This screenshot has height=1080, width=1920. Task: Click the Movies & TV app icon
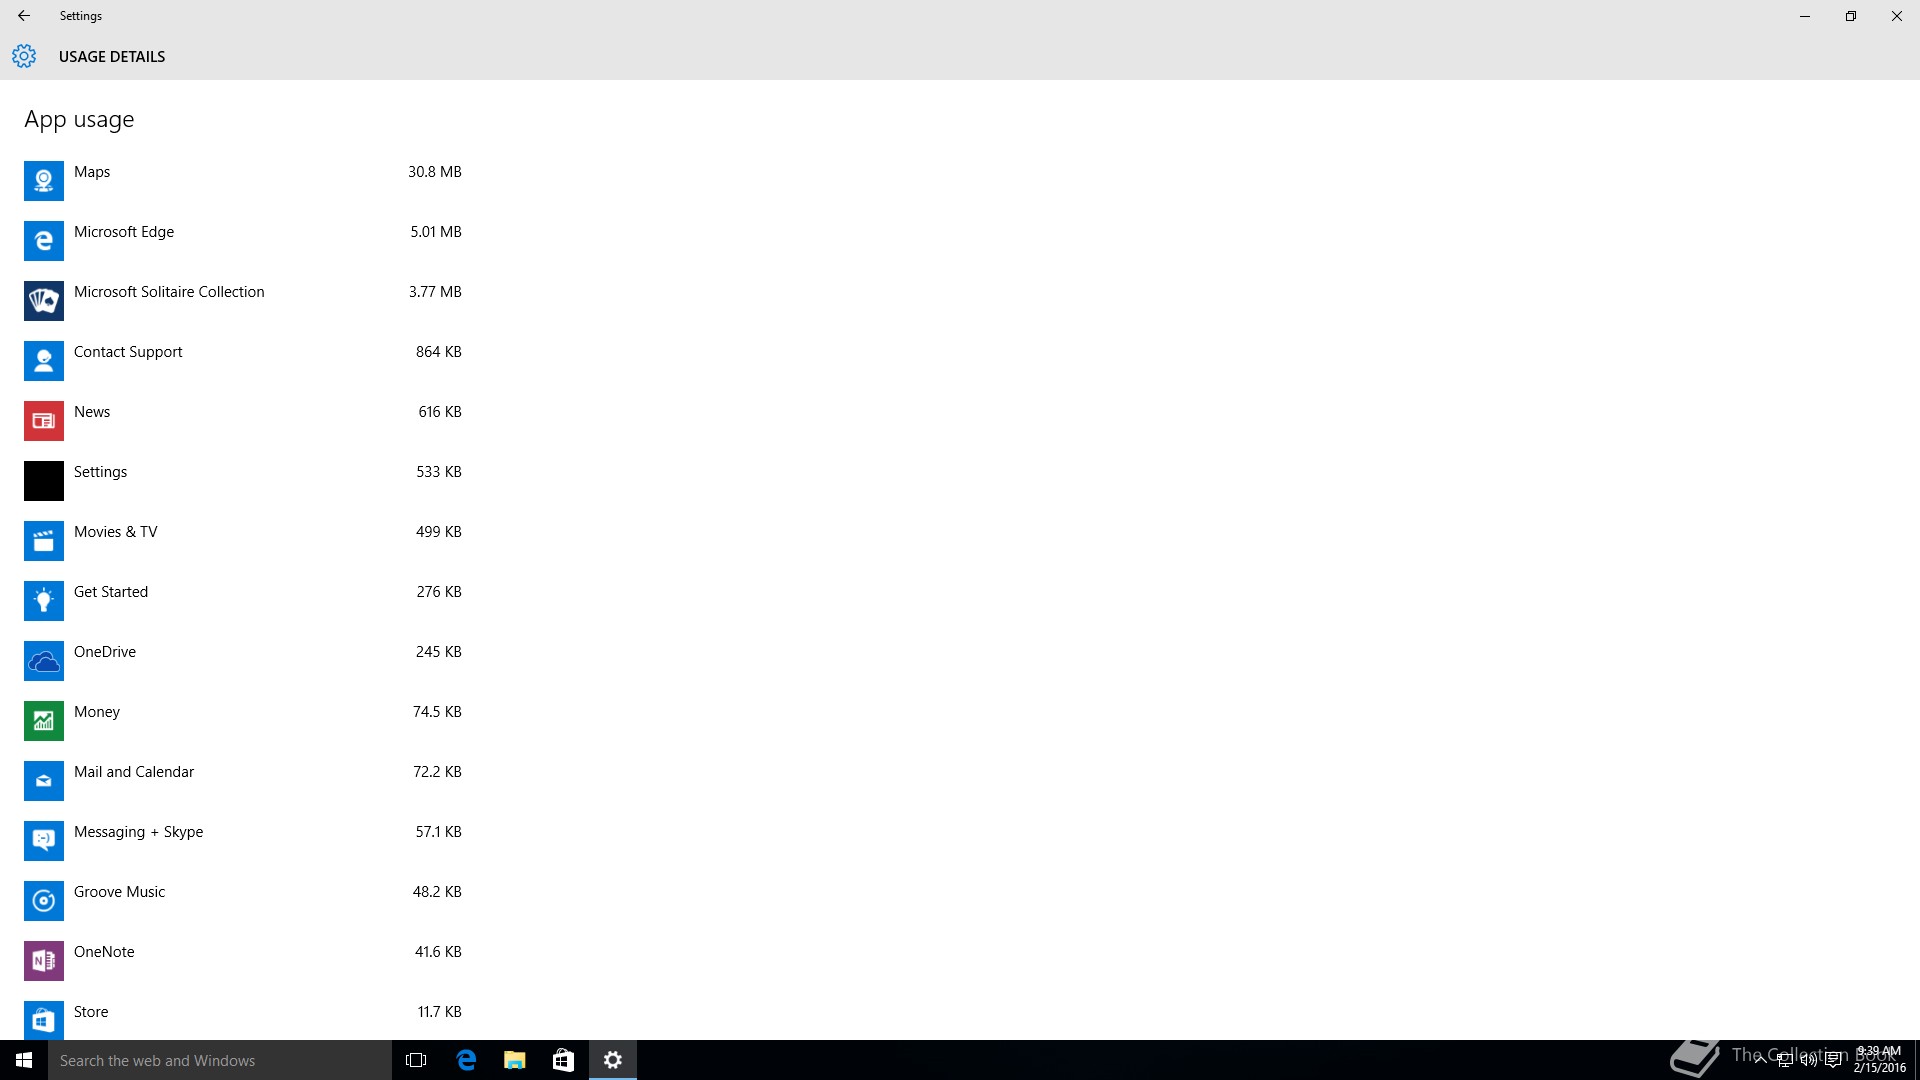click(x=44, y=541)
